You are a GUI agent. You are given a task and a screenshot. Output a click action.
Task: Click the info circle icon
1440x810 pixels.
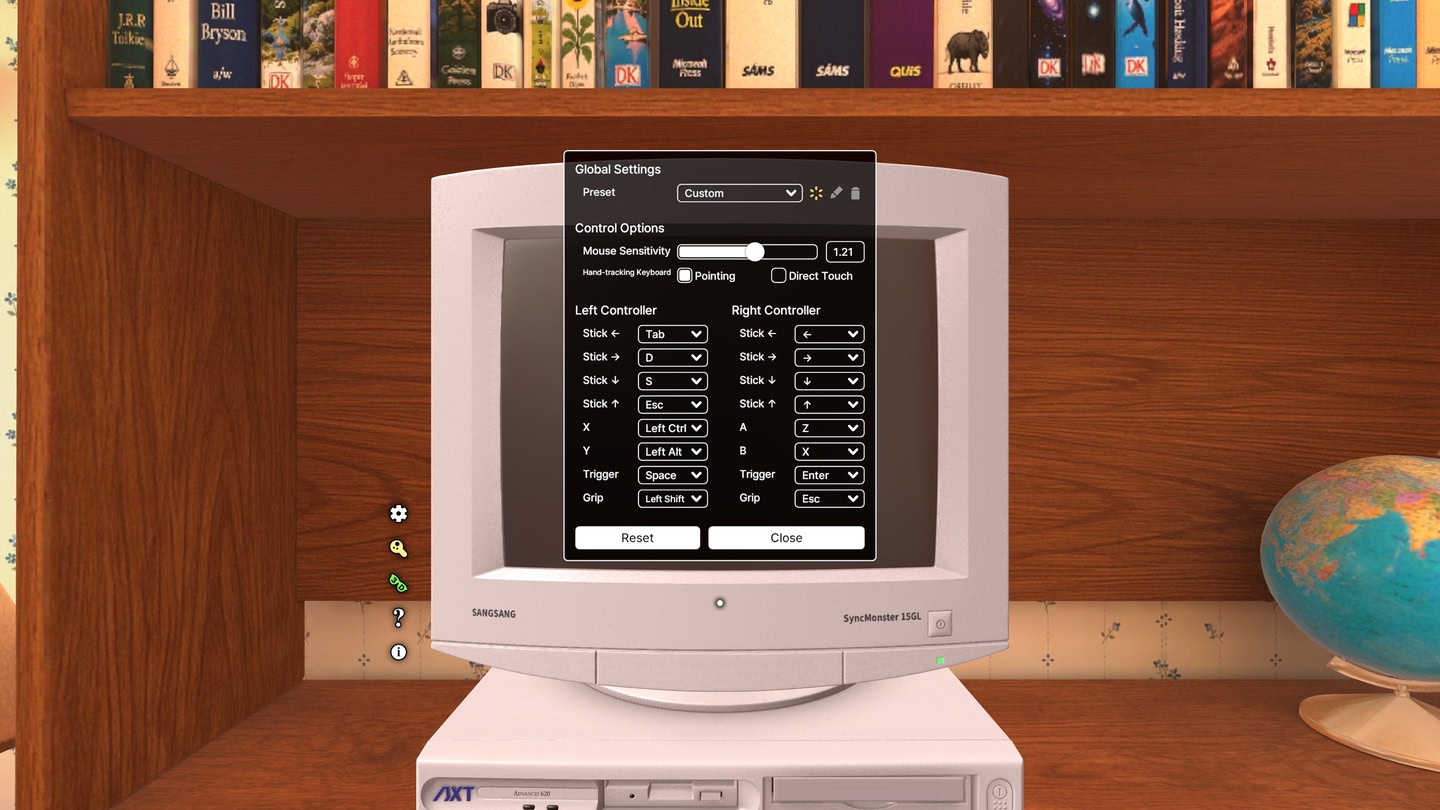398,652
